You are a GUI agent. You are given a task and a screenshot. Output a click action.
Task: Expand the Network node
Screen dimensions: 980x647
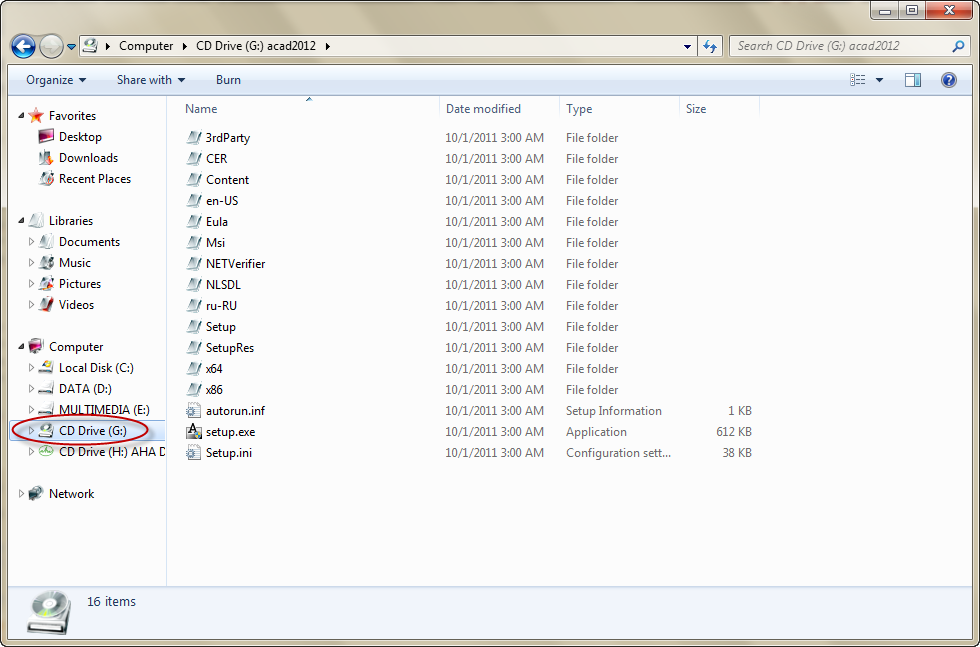click(21, 494)
